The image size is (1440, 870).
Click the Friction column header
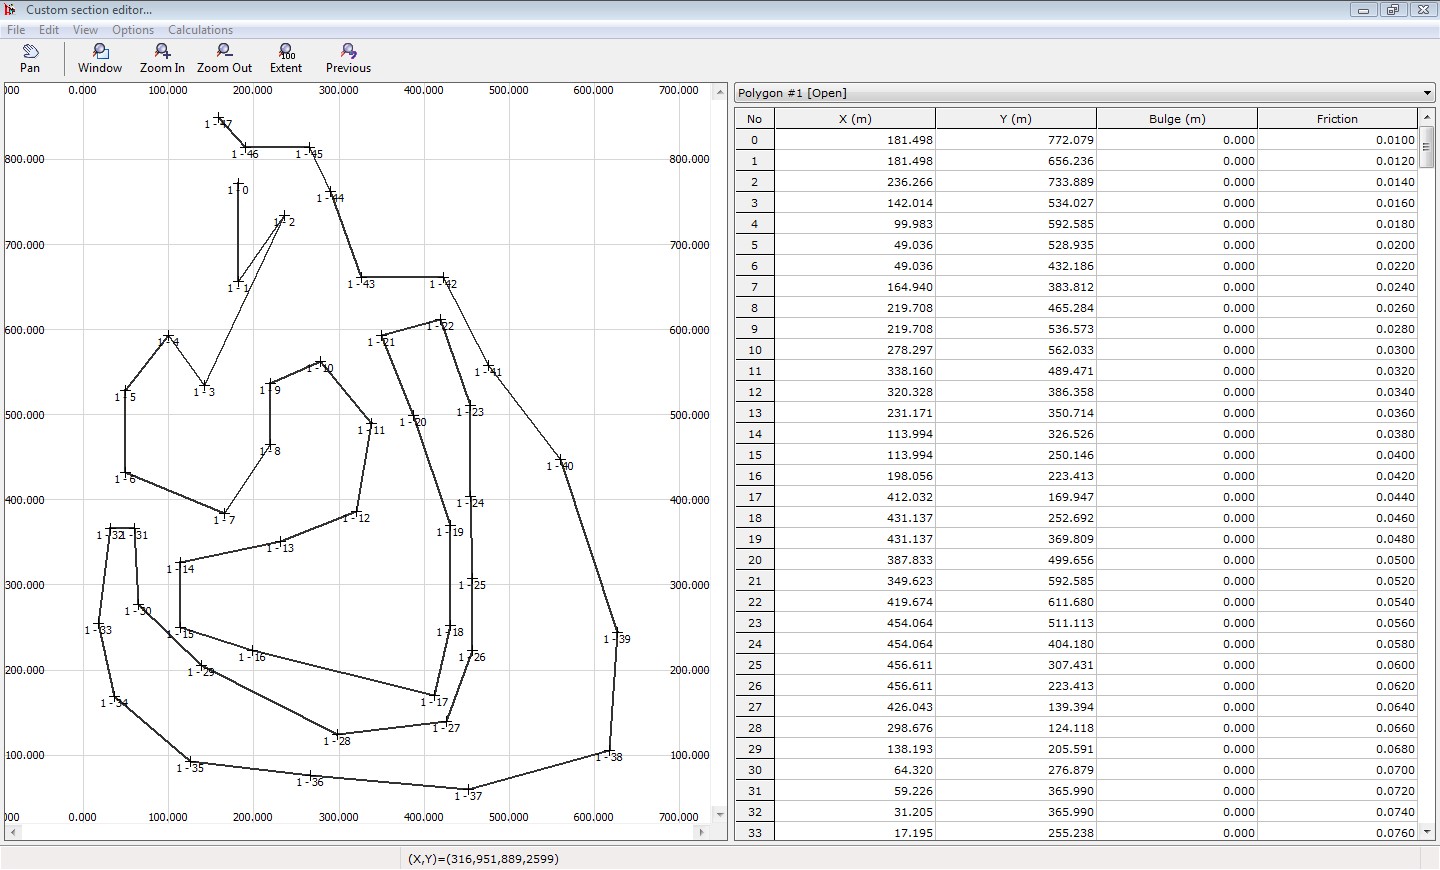click(1337, 119)
